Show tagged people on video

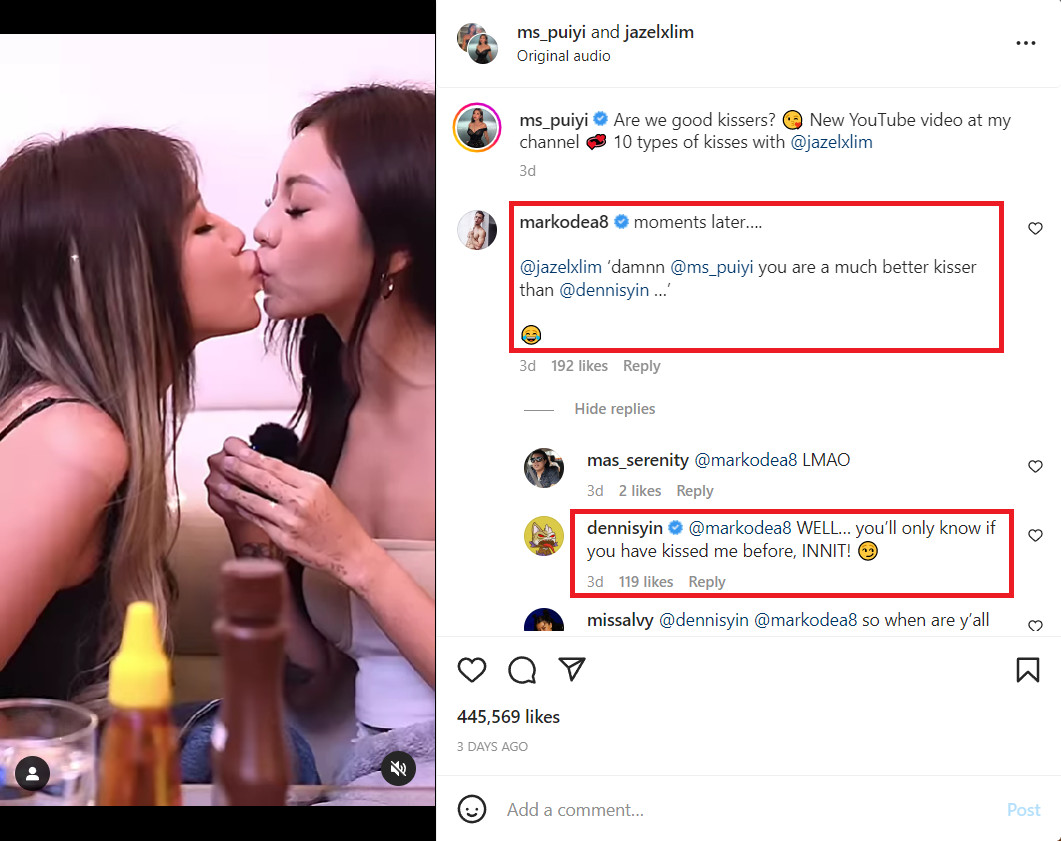pos(33,773)
